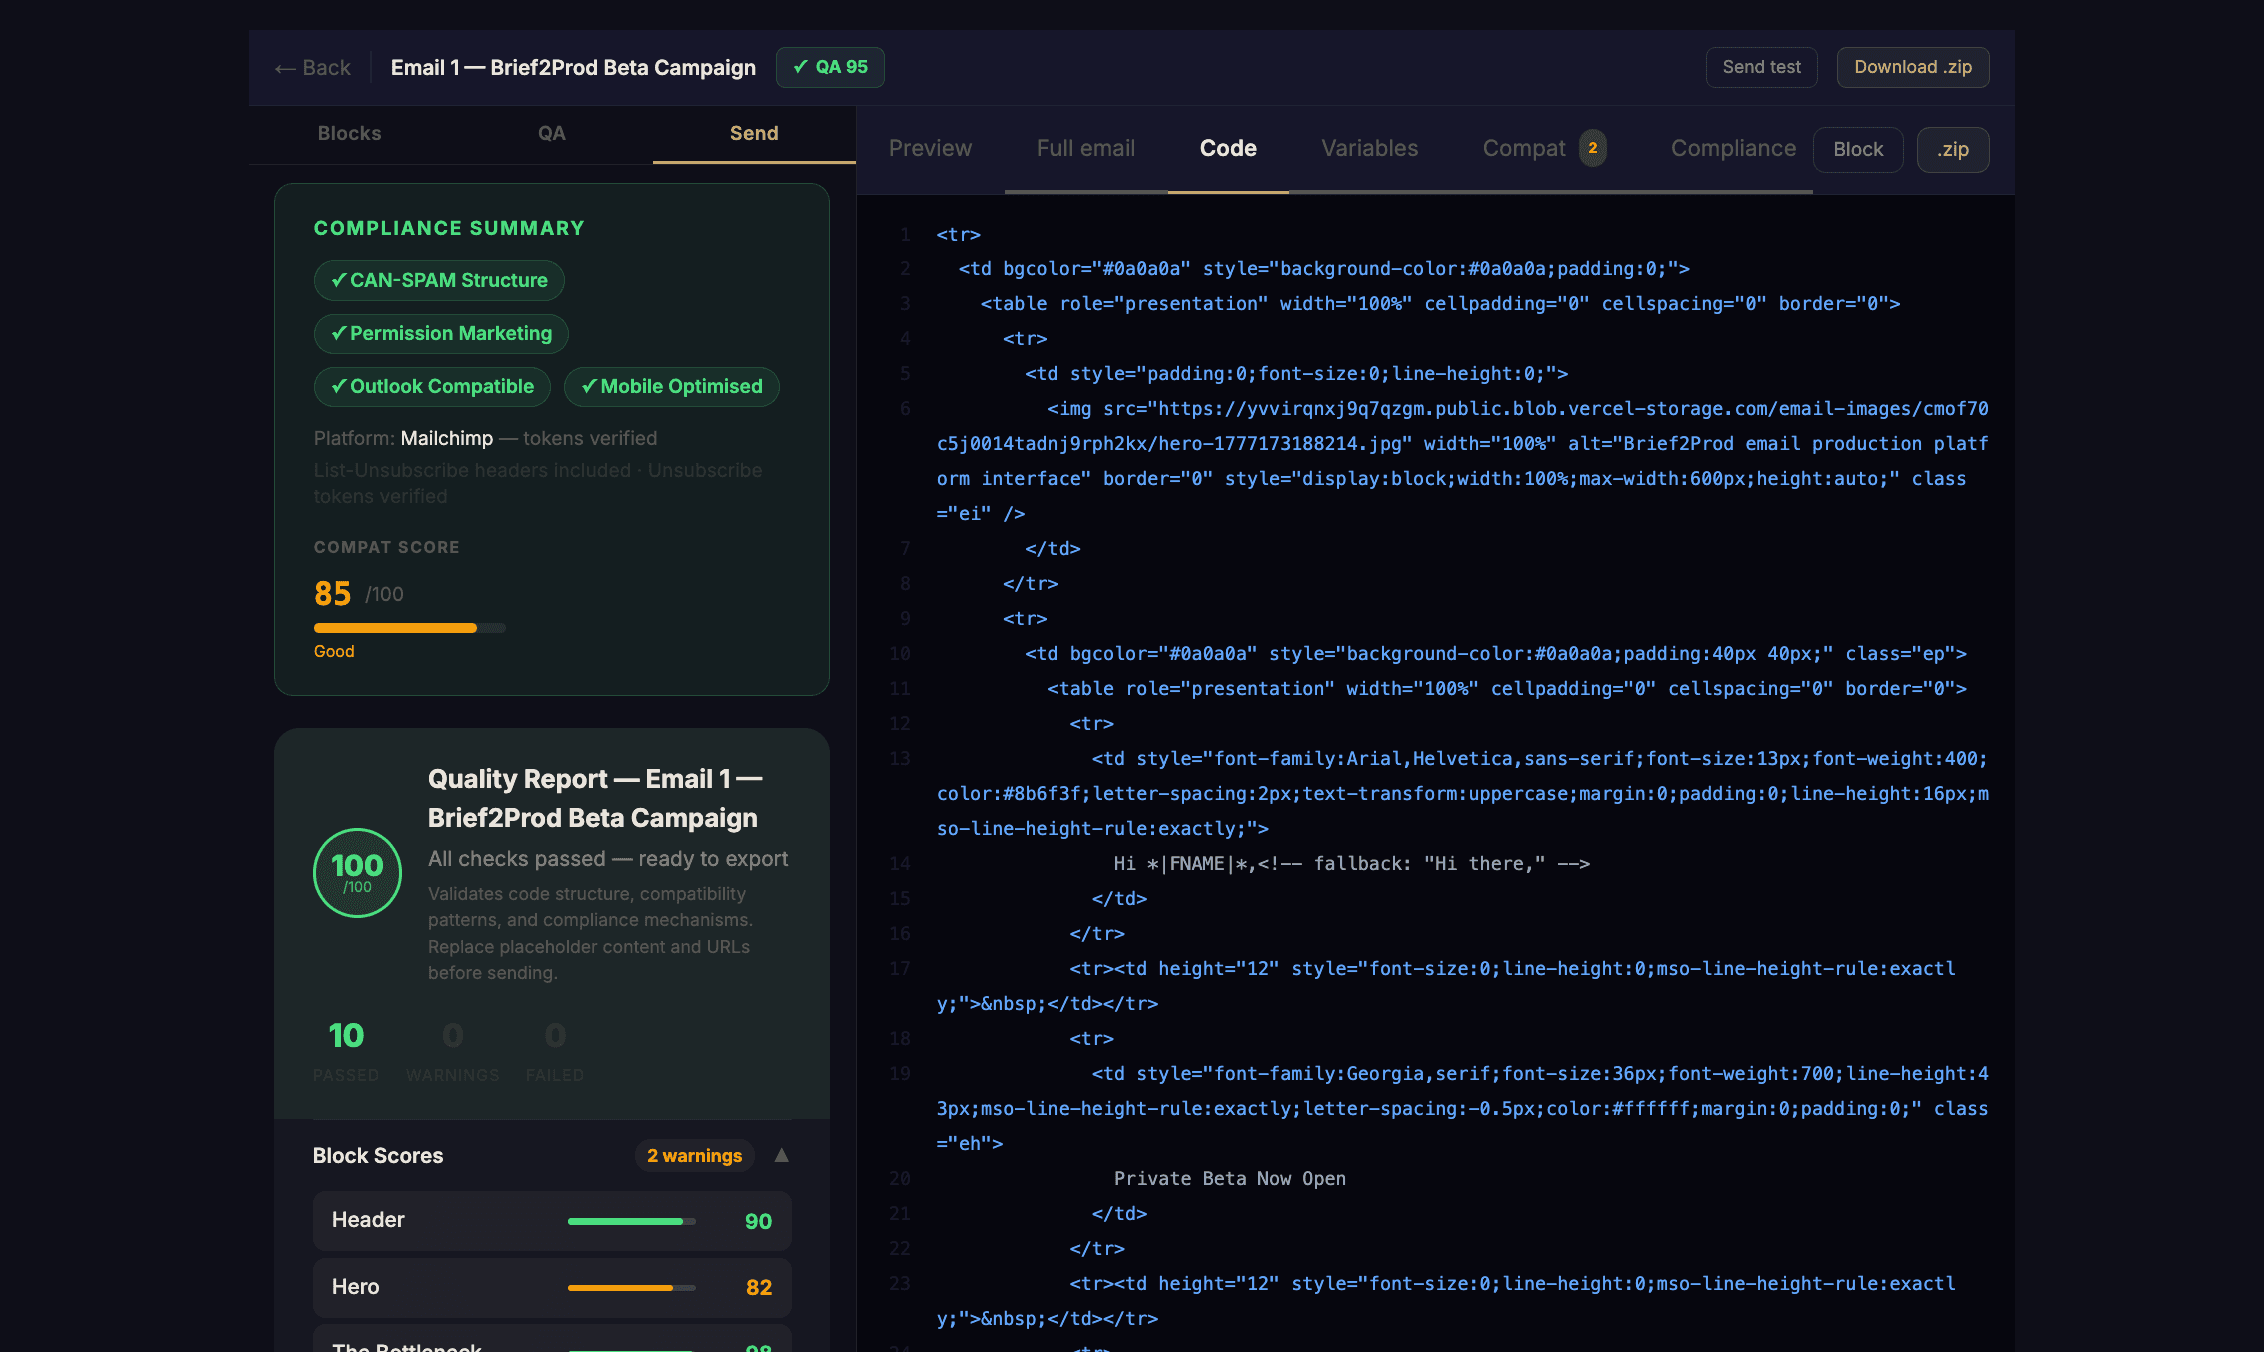Click the Outlook Compatible badge
2264x1352 pixels.
(432, 386)
